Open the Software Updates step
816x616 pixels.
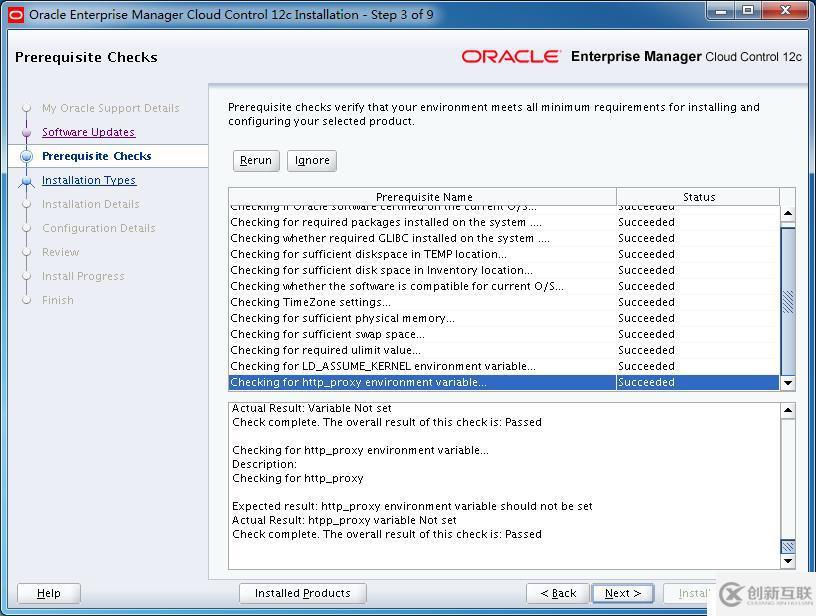(x=88, y=132)
